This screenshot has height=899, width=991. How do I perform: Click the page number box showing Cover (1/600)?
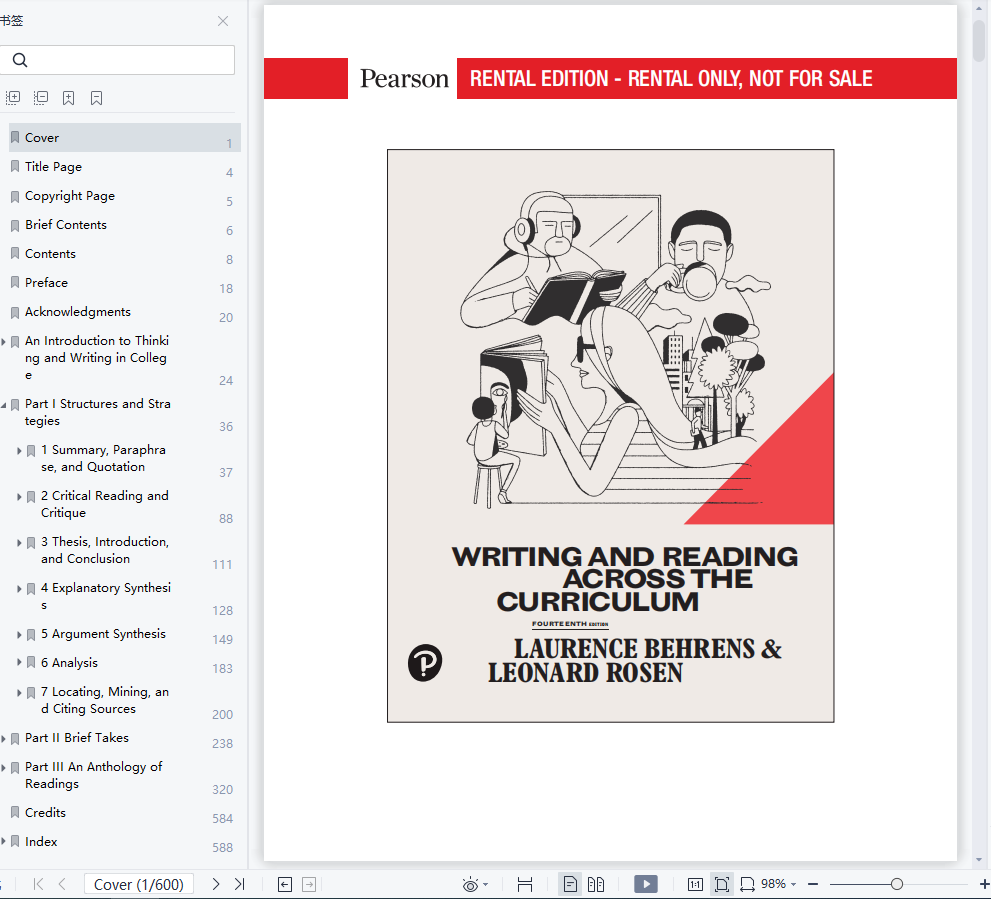tap(138, 884)
